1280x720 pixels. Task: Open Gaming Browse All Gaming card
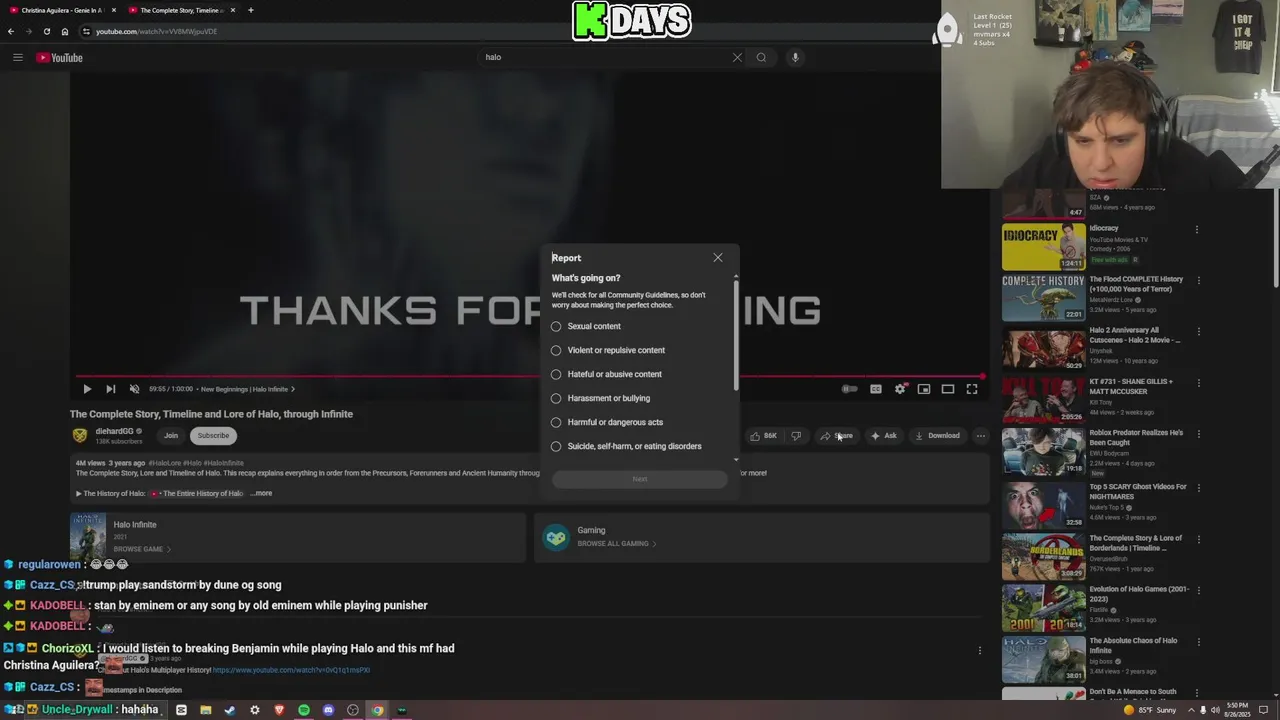pos(761,538)
